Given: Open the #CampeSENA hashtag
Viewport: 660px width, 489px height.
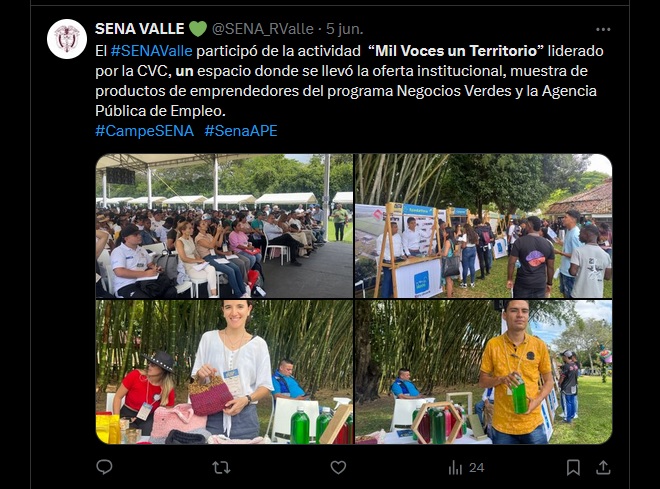Looking at the screenshot, I should 144,131.
